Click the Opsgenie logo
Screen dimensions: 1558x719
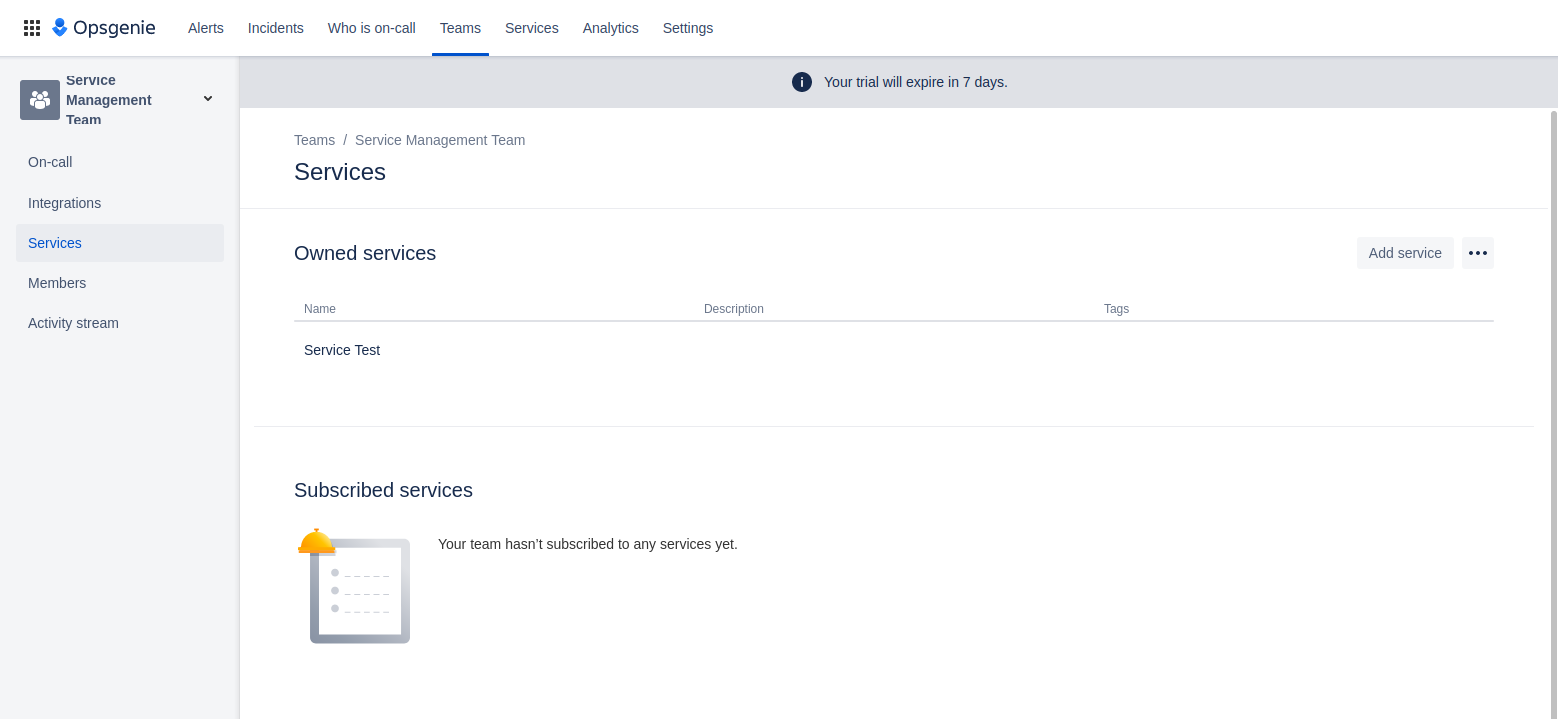104,28
